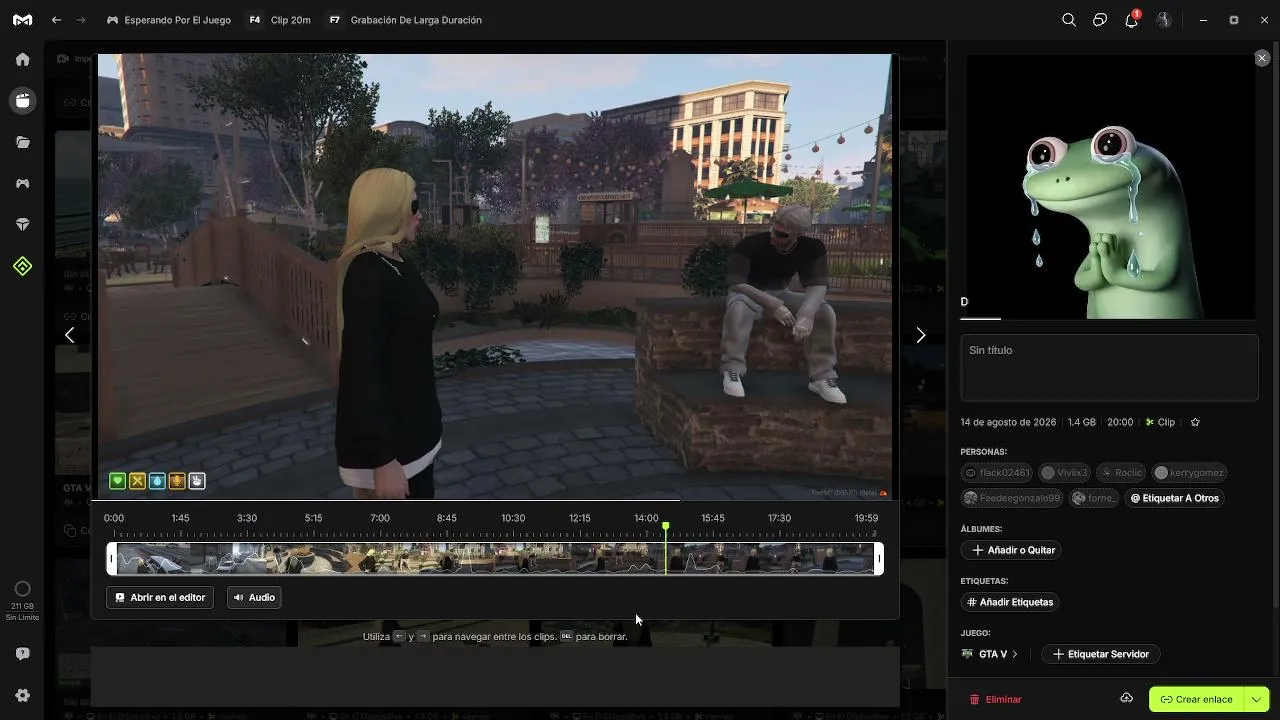Open the clips library sidebar icon
Viewport: 1280px width, 720px height.
[22, 101]
